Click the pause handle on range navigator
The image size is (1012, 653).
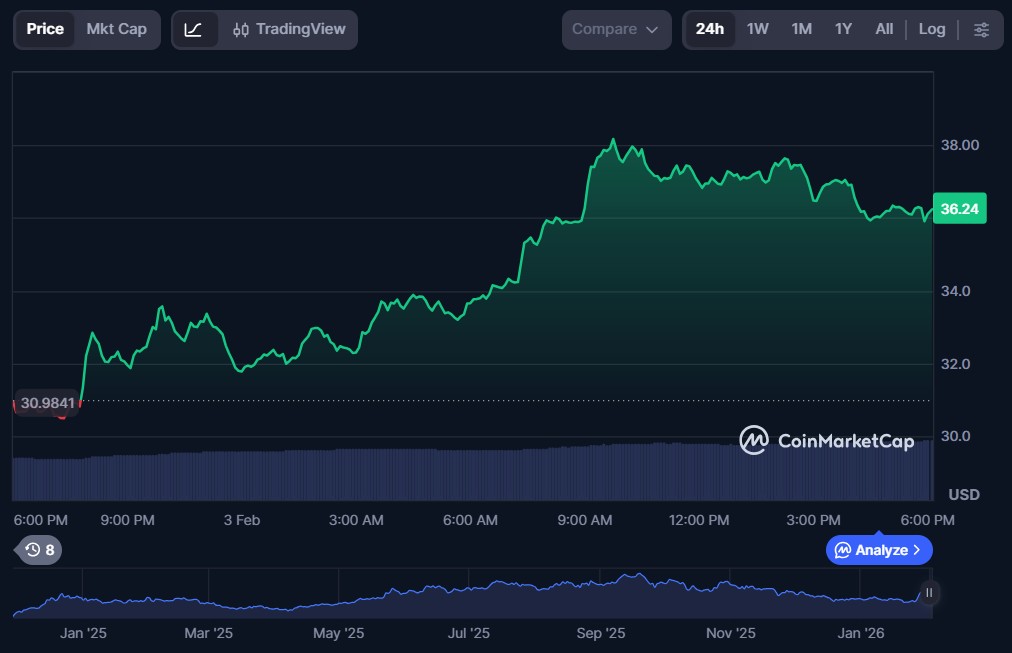click(929, 593)
